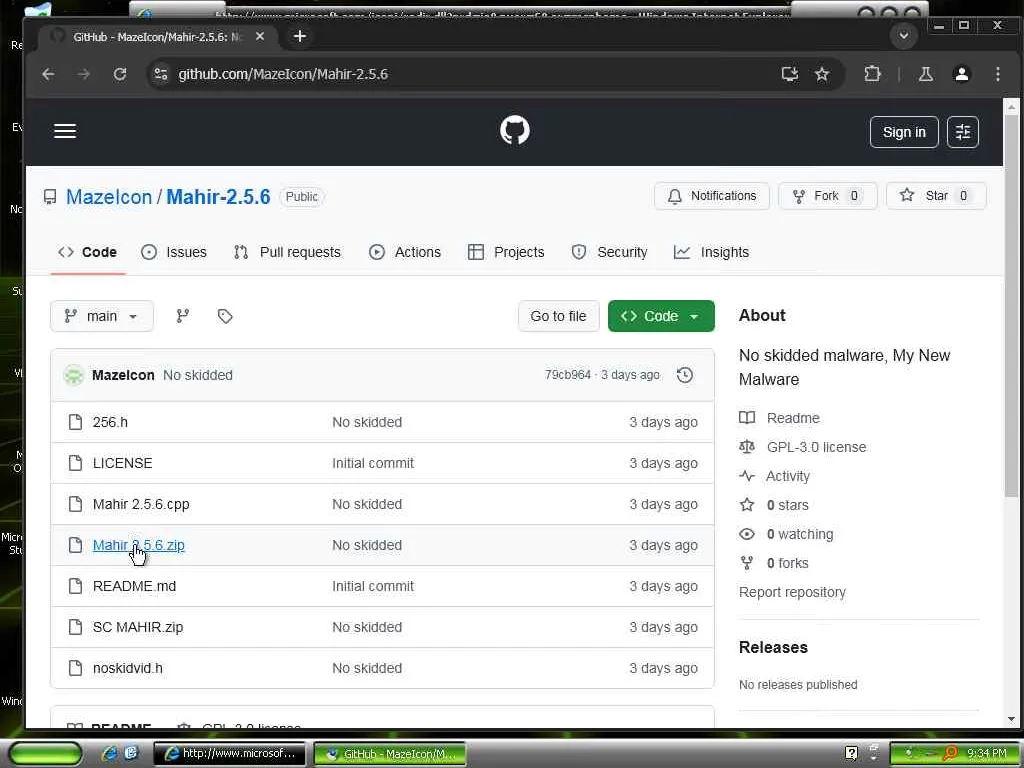1024x768 pixels.
Task: Switch to the Code tab
Action: coord(88,252)
